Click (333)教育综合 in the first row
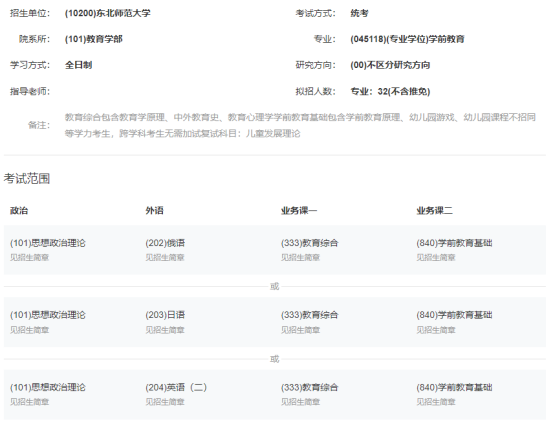The width and height of the screenshot is (554, 428). pyautogui.click(x=310, y=243)
